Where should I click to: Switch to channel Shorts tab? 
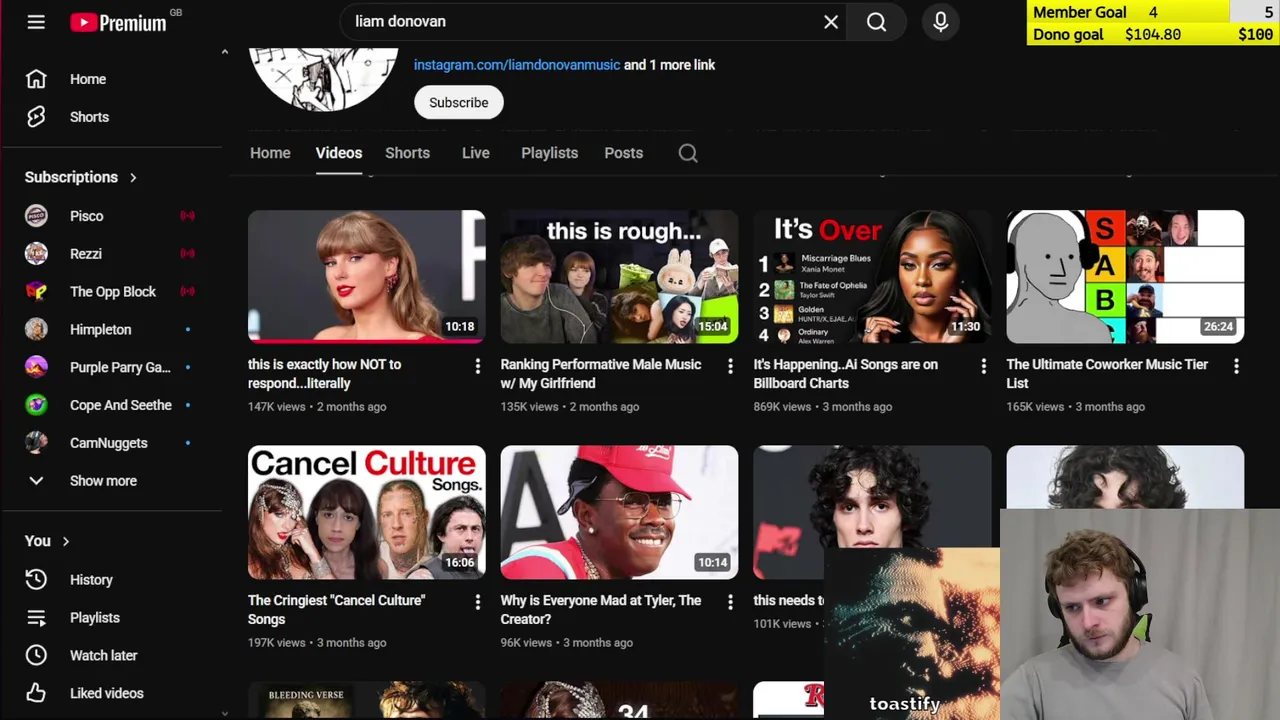(x=408, y=153)
